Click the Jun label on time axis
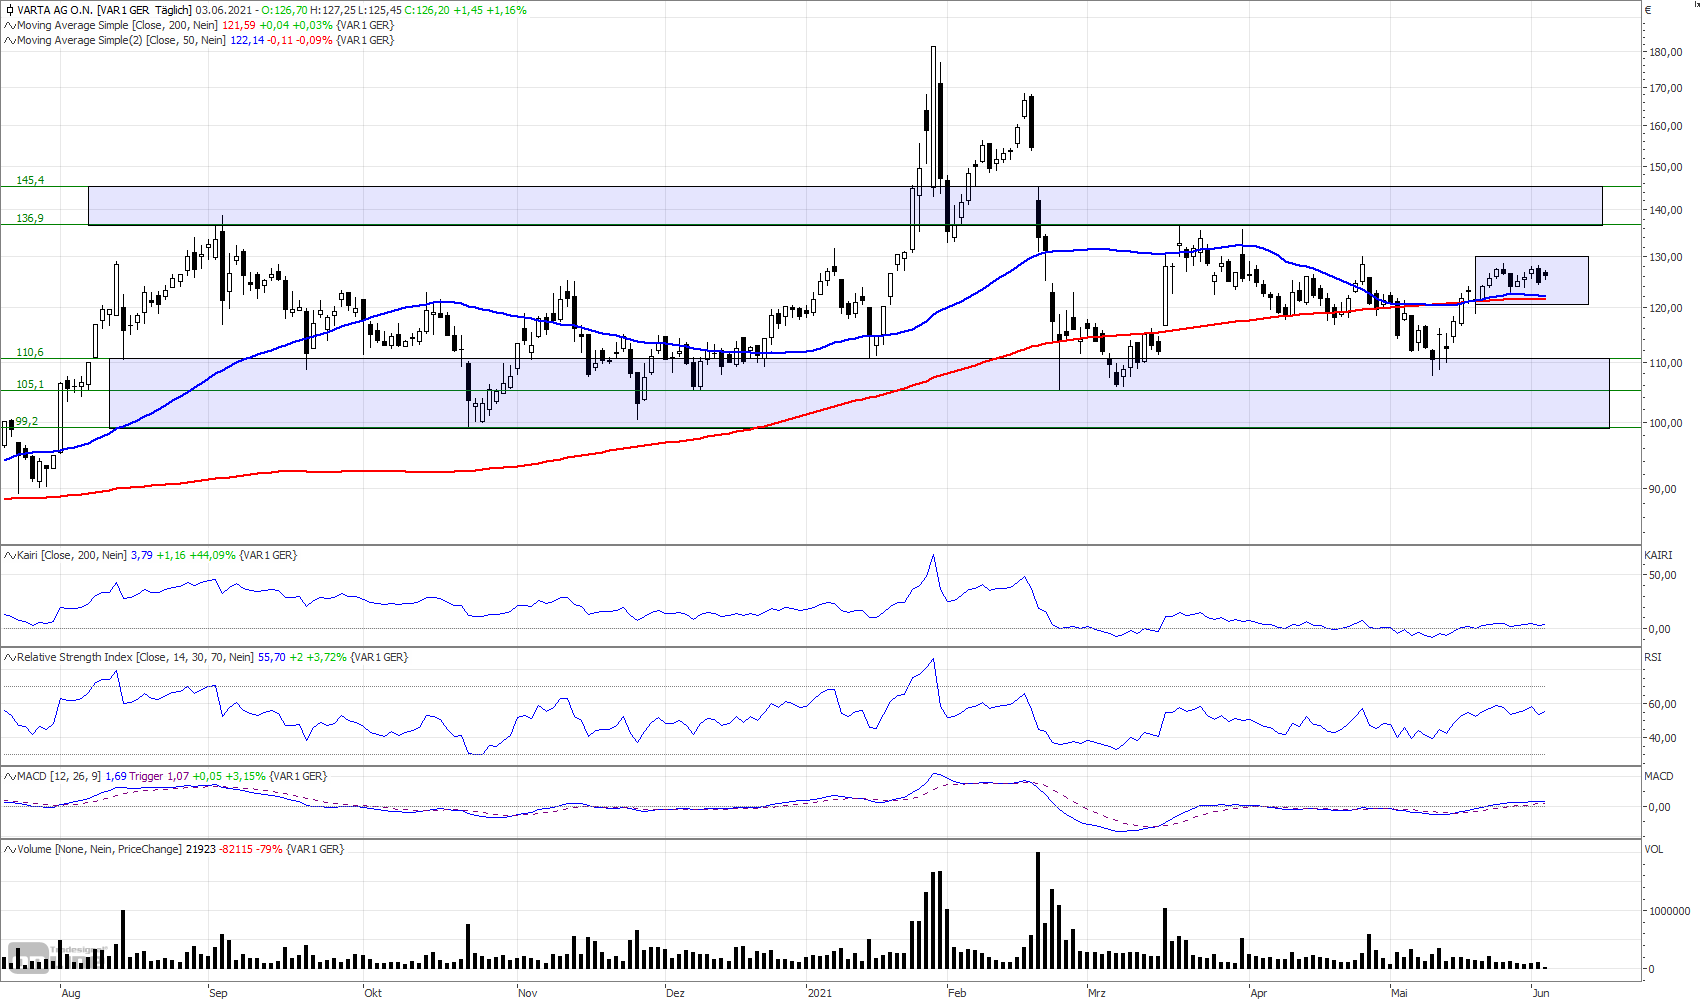The height and width of the screenshot is (1000, 1700). tap(1541, 993)
